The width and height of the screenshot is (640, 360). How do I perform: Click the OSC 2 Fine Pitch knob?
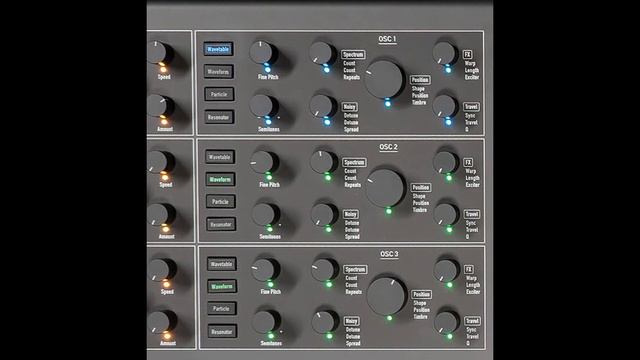[263, 162]
